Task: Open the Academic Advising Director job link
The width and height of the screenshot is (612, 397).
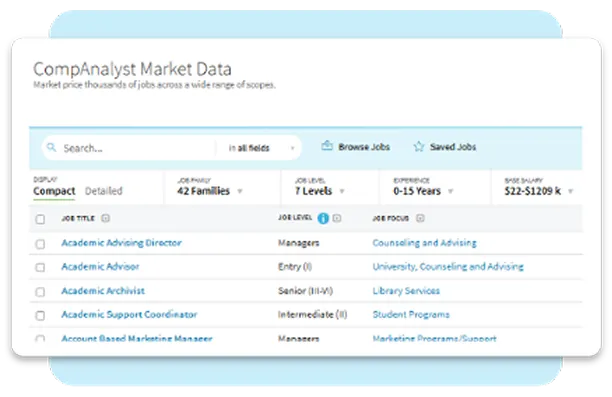Action: [121, 243]
